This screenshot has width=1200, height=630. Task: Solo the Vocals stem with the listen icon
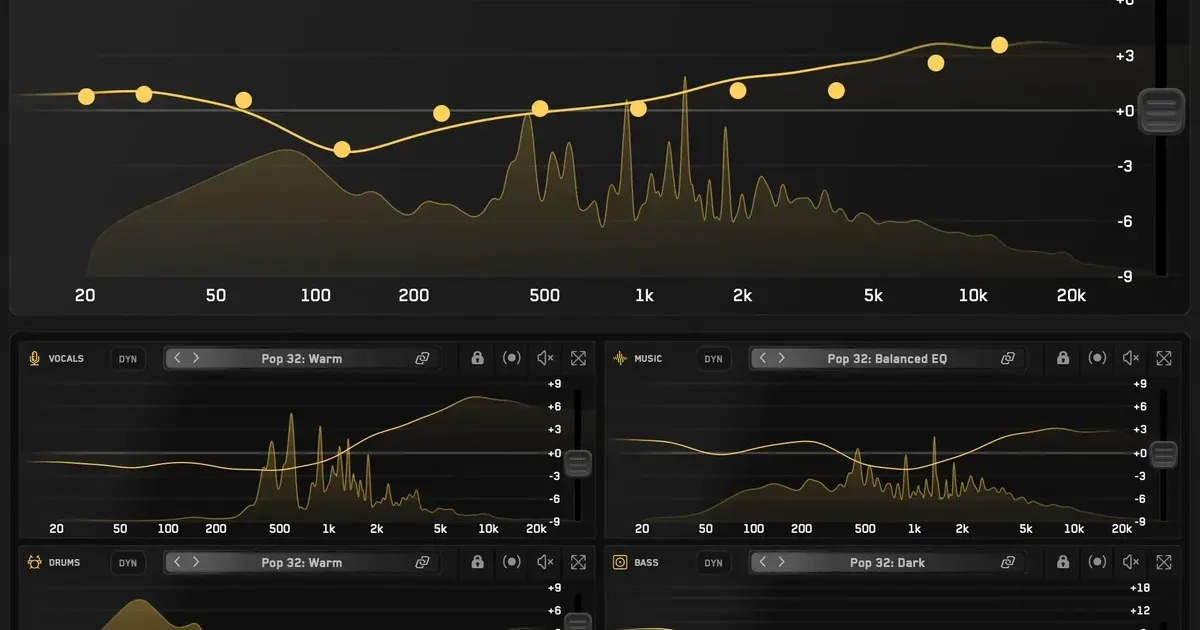512,358
